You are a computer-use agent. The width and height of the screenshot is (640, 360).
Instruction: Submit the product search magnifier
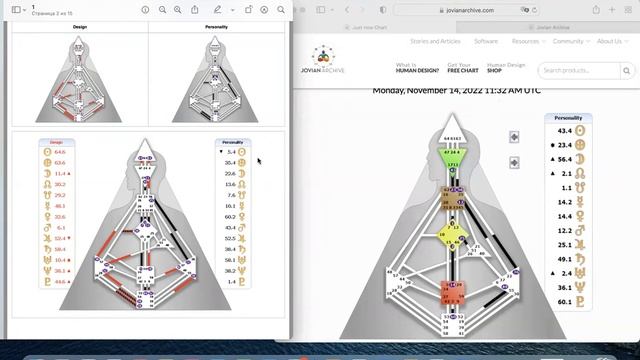[627, 71]
